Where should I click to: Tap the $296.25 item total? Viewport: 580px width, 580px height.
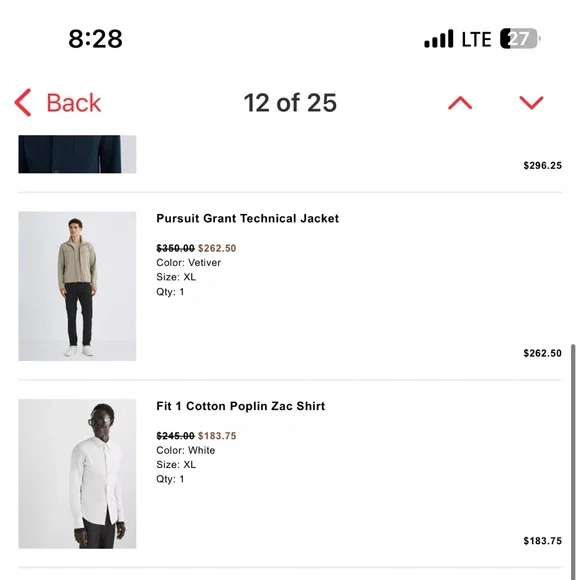[543, 165]
